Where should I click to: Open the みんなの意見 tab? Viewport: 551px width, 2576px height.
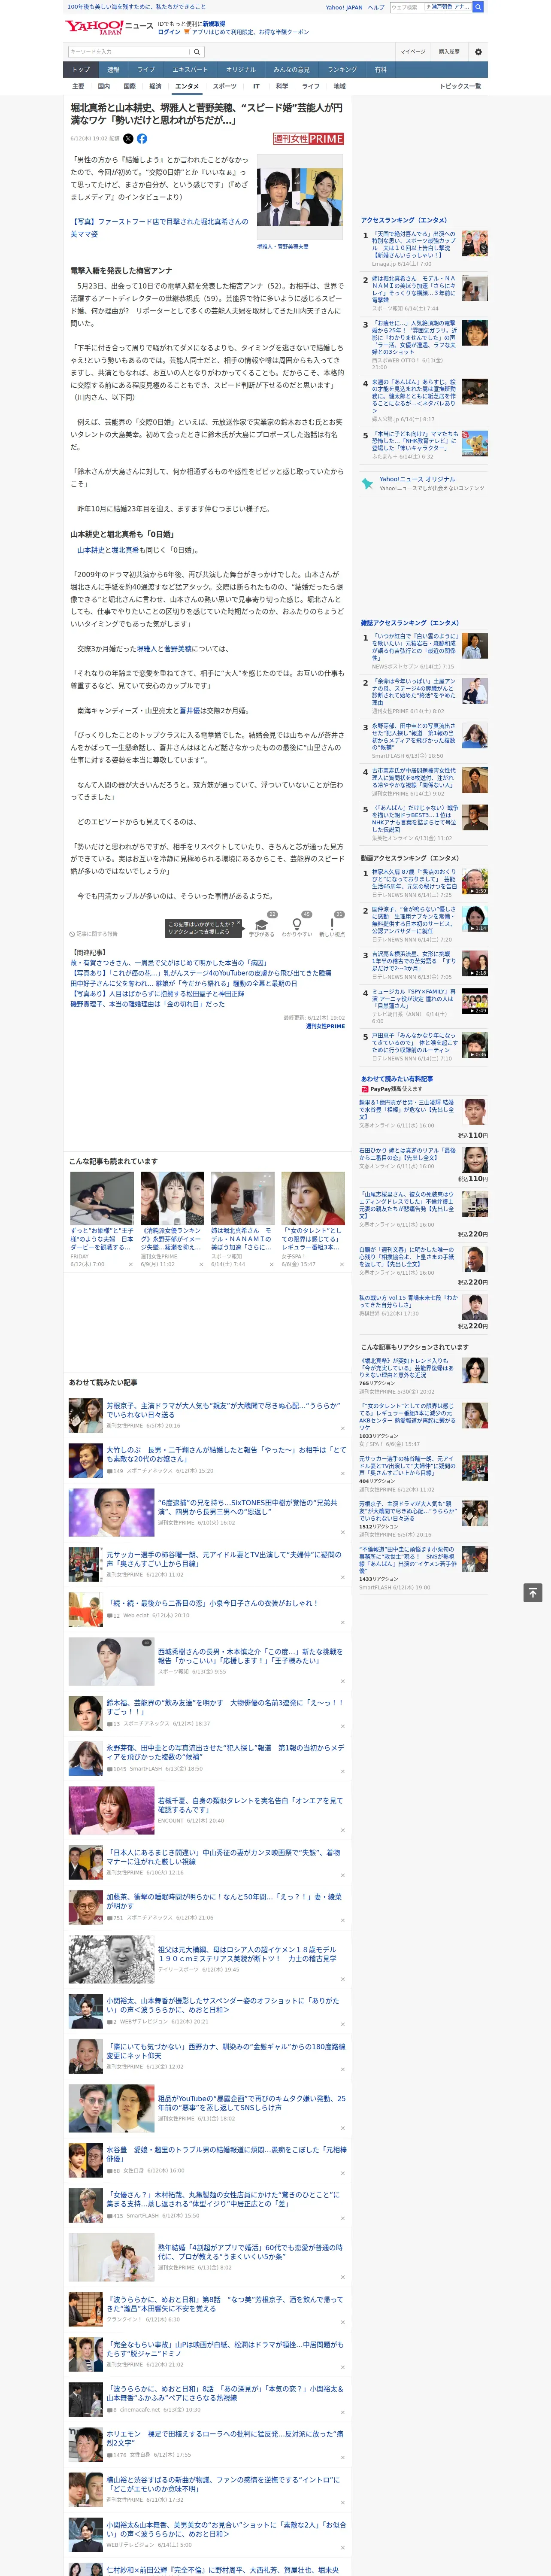(292, 70)
